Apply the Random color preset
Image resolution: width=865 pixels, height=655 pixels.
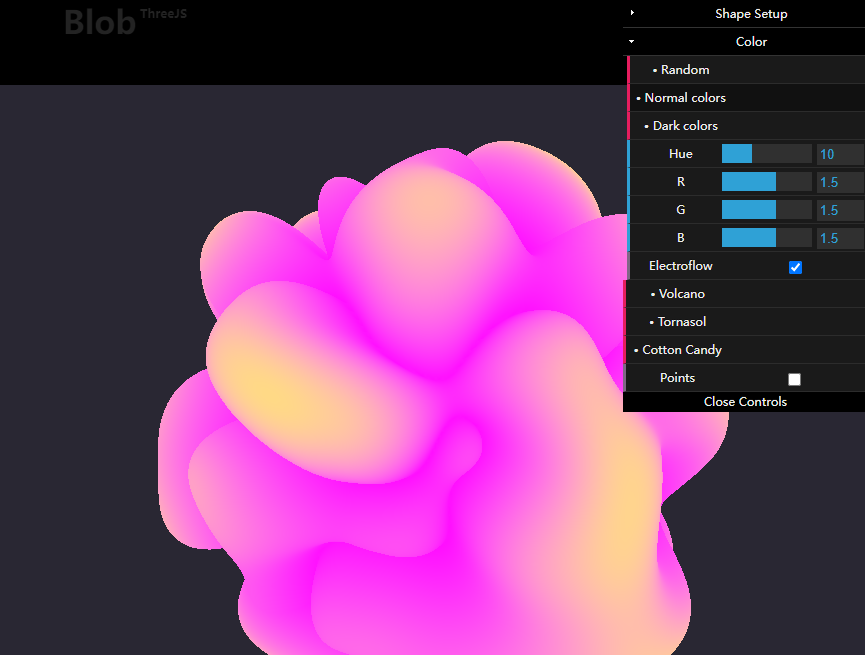(x=684, y=70)
